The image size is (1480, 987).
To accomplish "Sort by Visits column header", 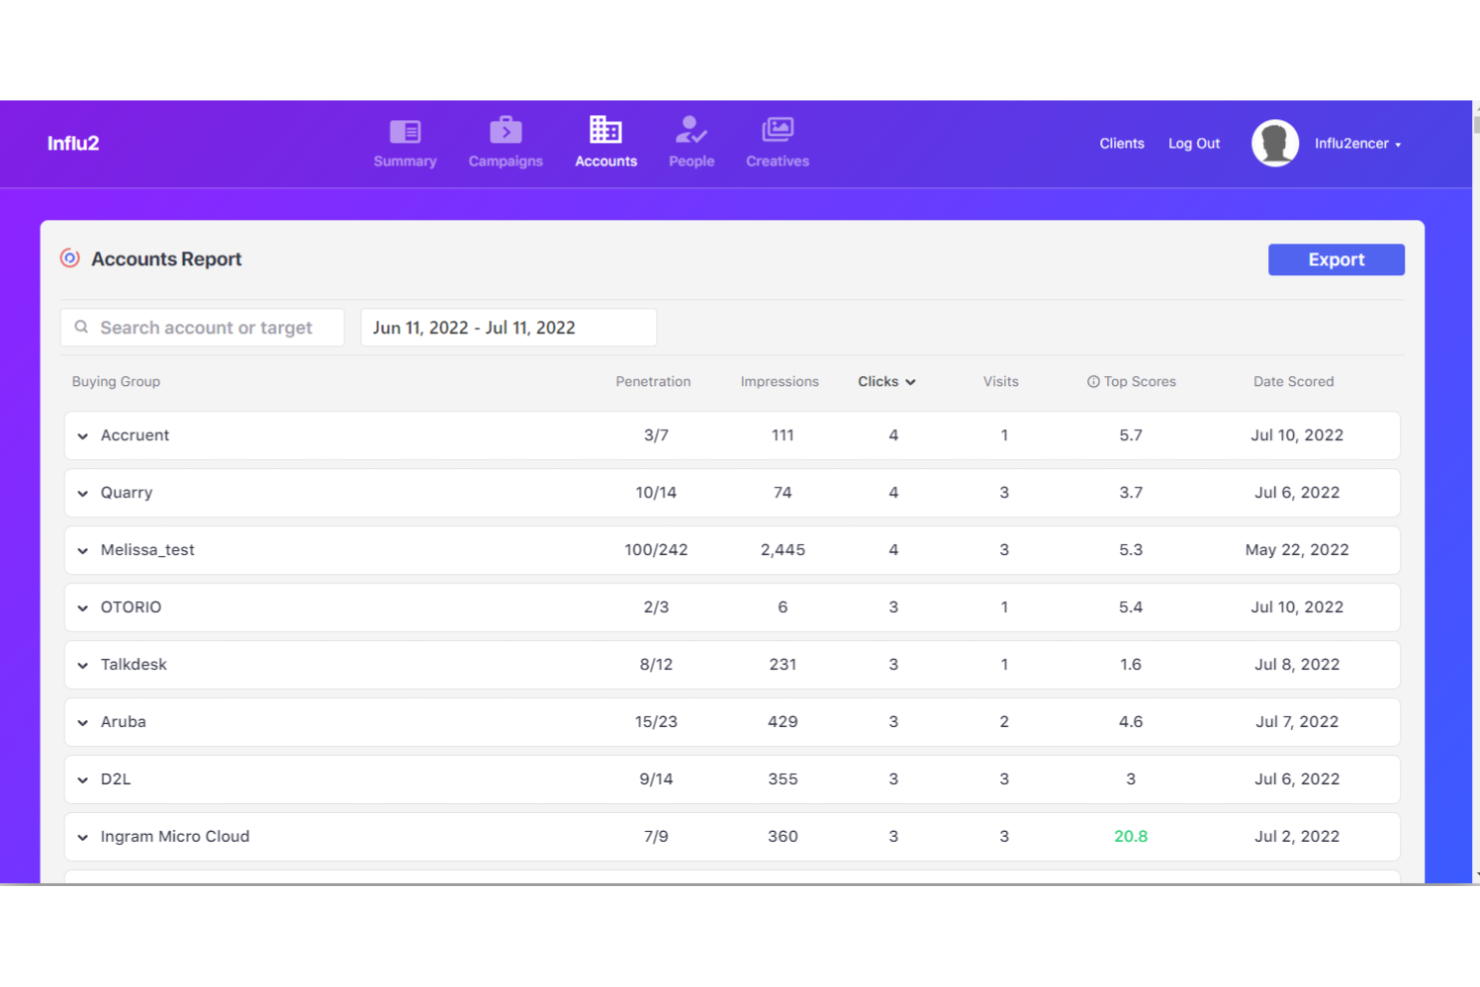I will click(1000, 382).
